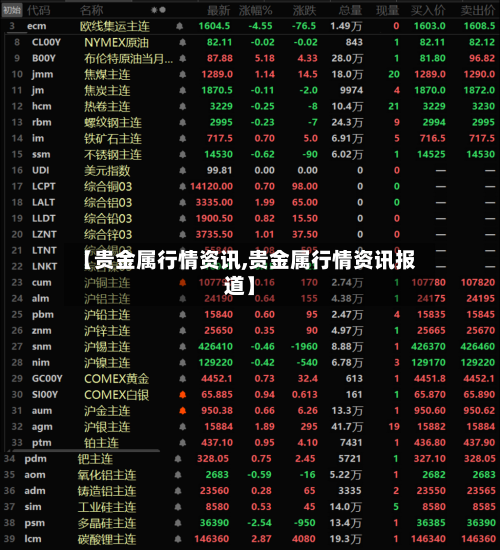
Task: Select the ecm code cell
Action: click(x=36, y=26)
